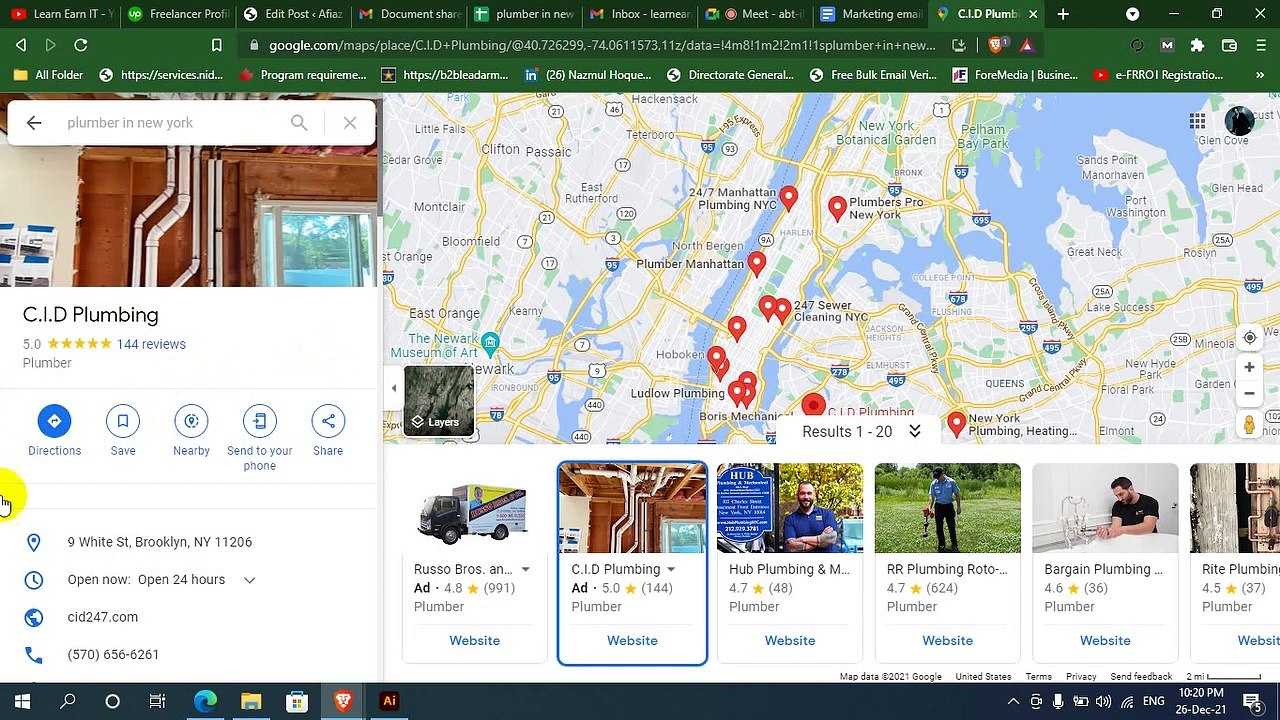The image size is (1280, 720).
Task: Switch to the Learn Earn IT YouTube tab
Action: click(63, 14)
